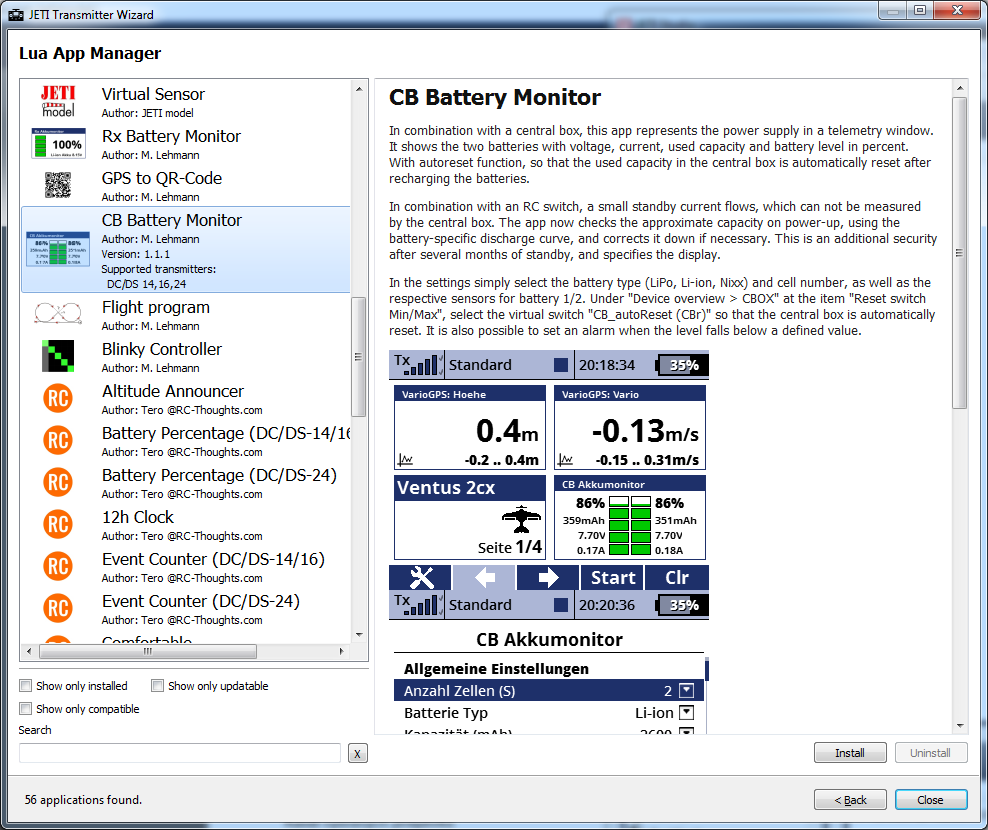Click the CB Battery Monitor title in list
This screenshot has width=988, height=830.
pos(171,220)
